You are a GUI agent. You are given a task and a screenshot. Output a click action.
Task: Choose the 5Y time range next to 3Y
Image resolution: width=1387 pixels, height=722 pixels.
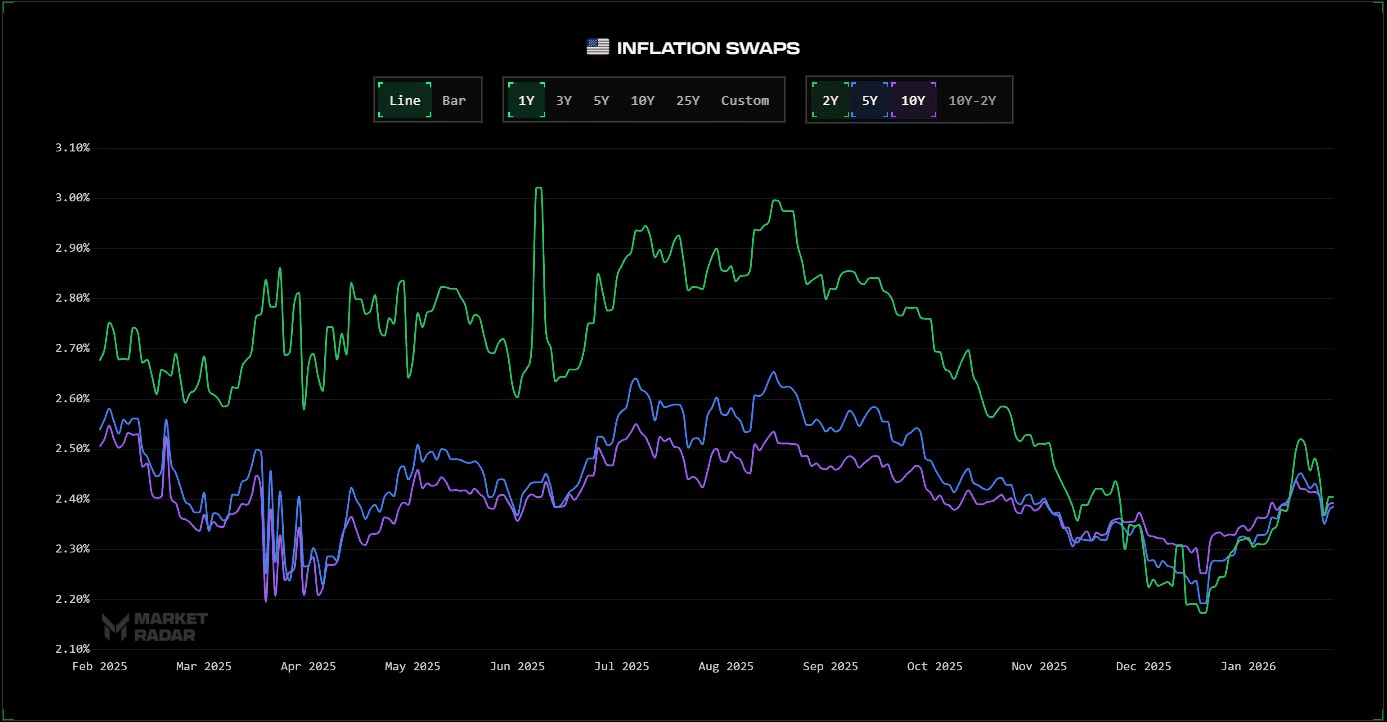(601, 100)
